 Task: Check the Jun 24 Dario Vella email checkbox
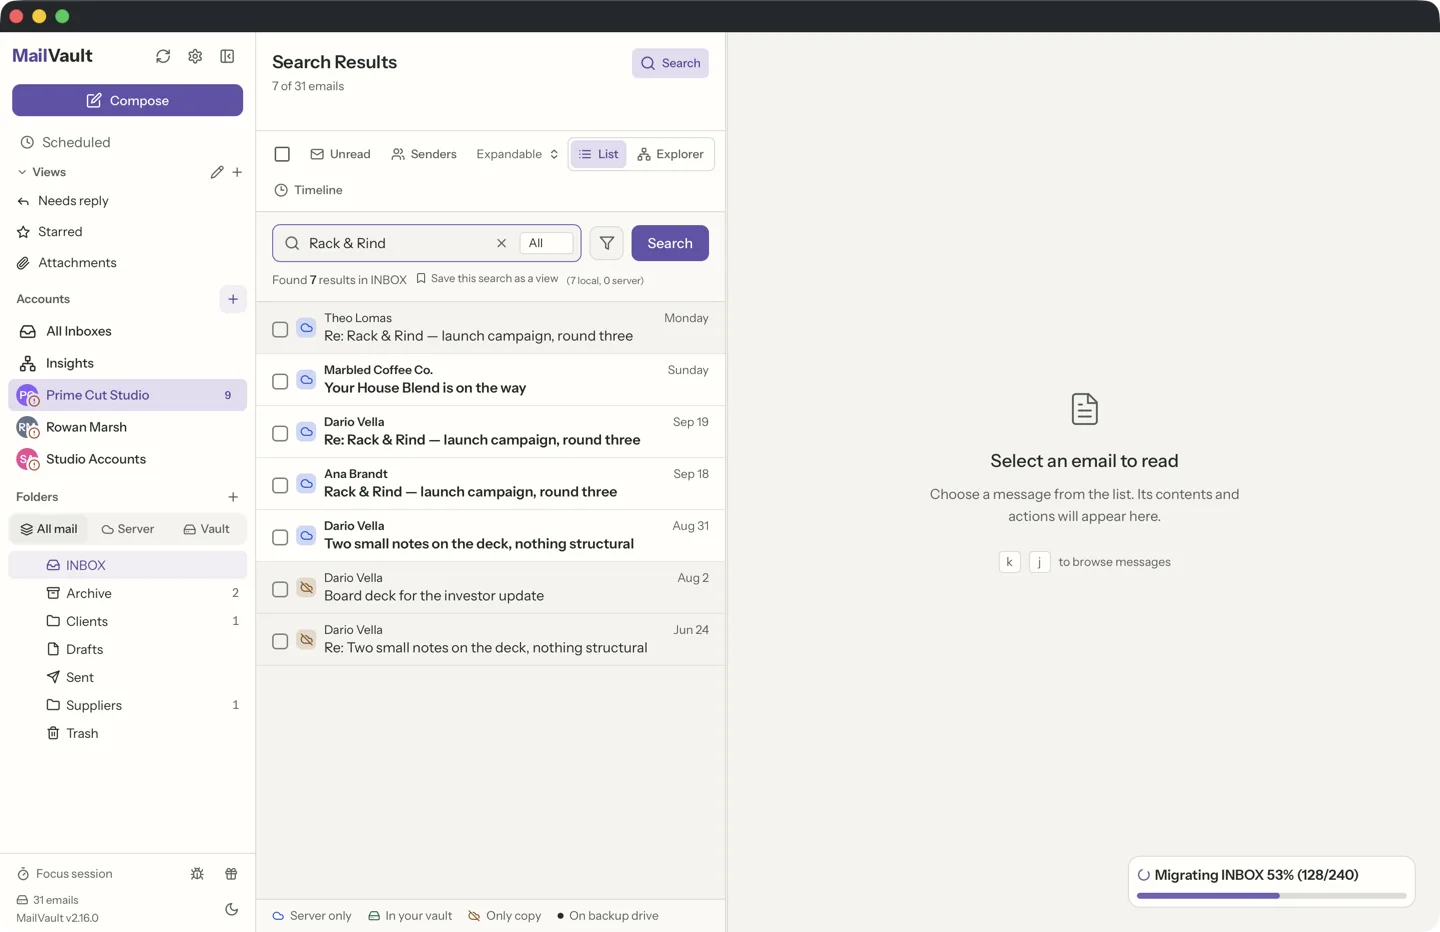tap(280, 641)
